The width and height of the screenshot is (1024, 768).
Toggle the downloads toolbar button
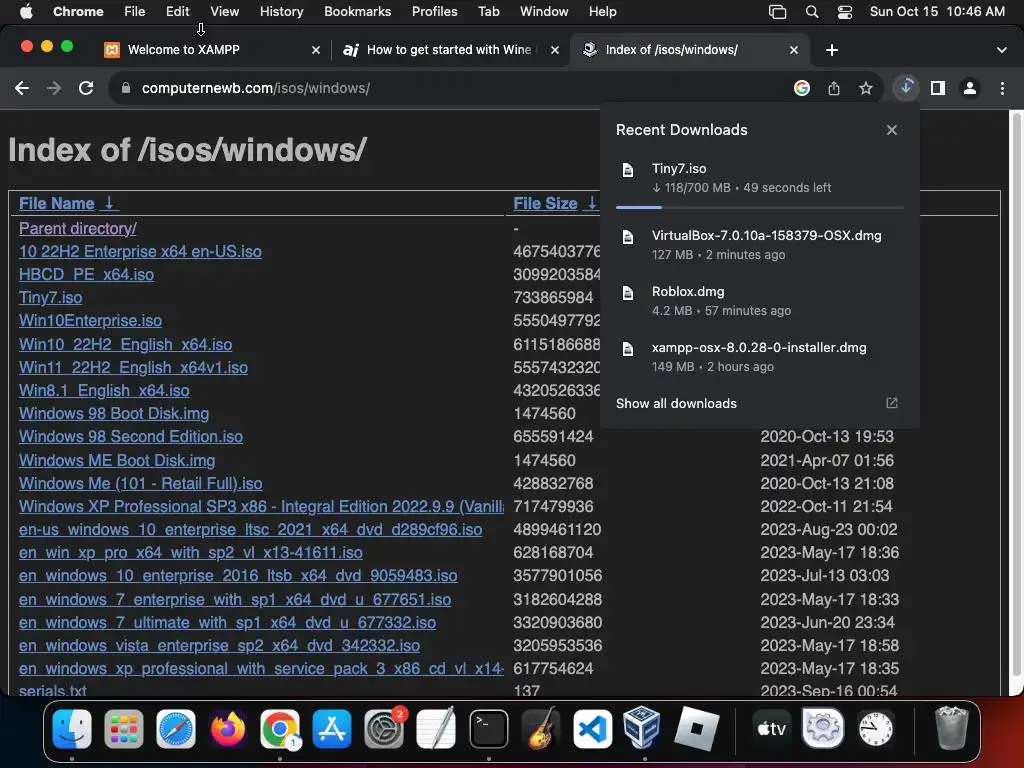pyautogui.click(x=906, y=87)
